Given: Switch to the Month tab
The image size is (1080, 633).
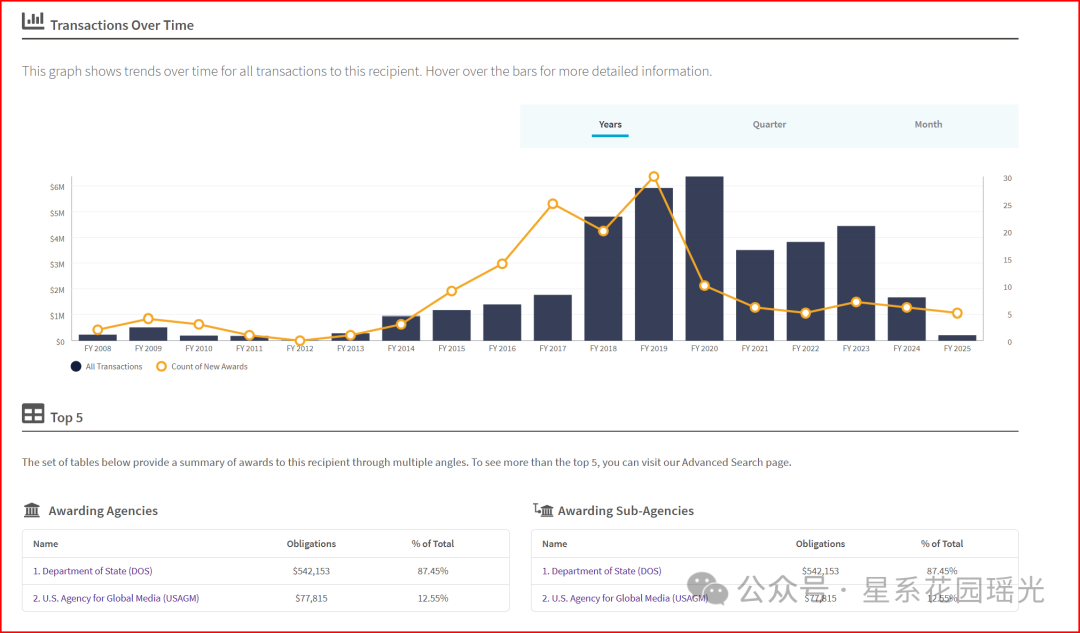Looking at the screenshot, I should coord(928,125).
